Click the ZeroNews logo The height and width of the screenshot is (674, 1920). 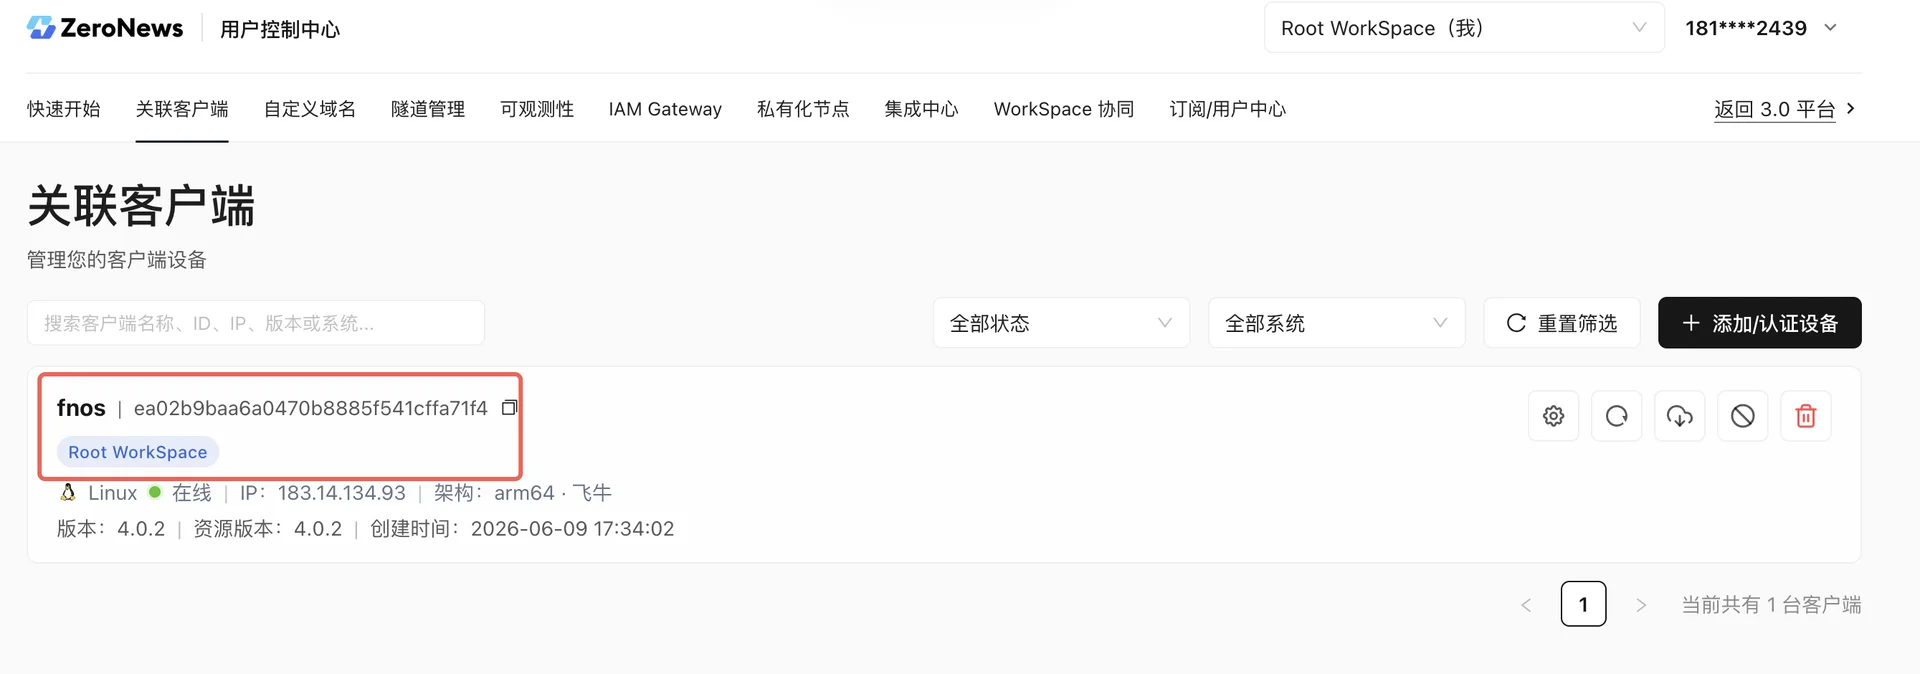point(105,28)
